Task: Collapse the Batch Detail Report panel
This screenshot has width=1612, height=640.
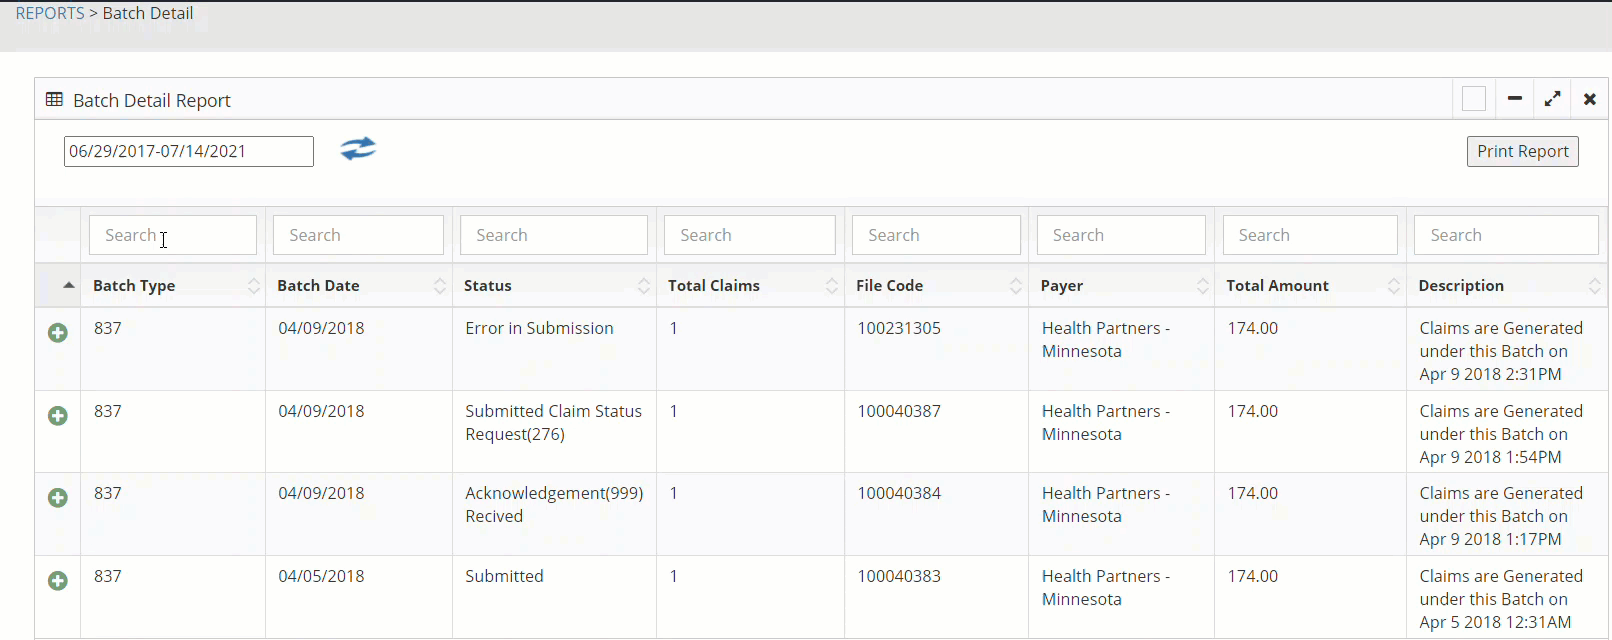Action: pos(1514,99)
